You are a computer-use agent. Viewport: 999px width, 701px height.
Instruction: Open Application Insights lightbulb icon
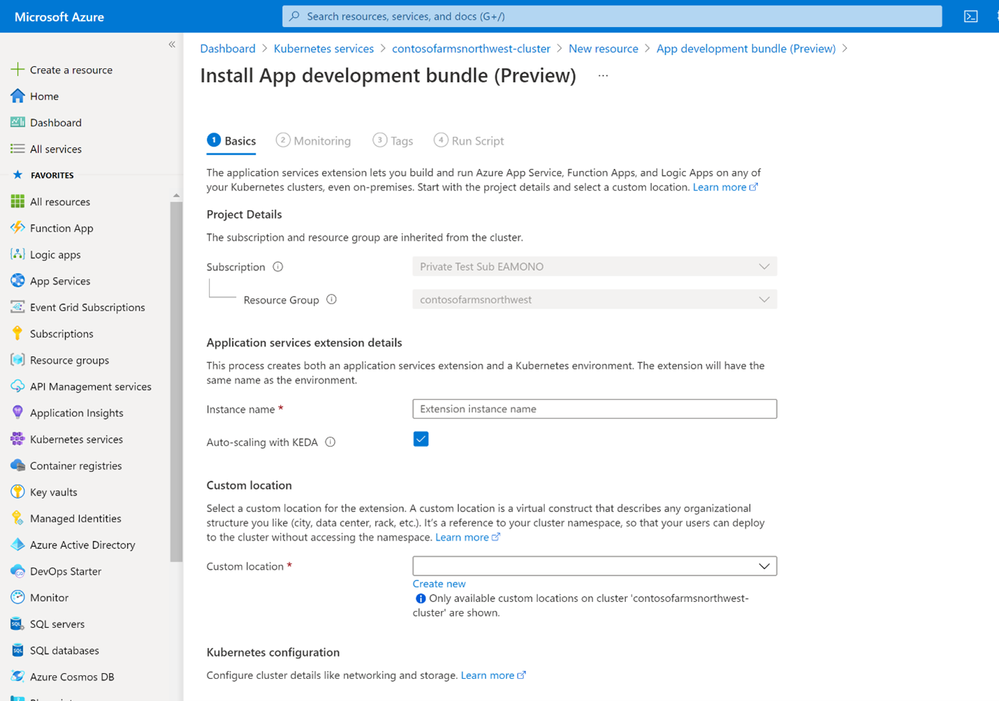coord(18,413)
